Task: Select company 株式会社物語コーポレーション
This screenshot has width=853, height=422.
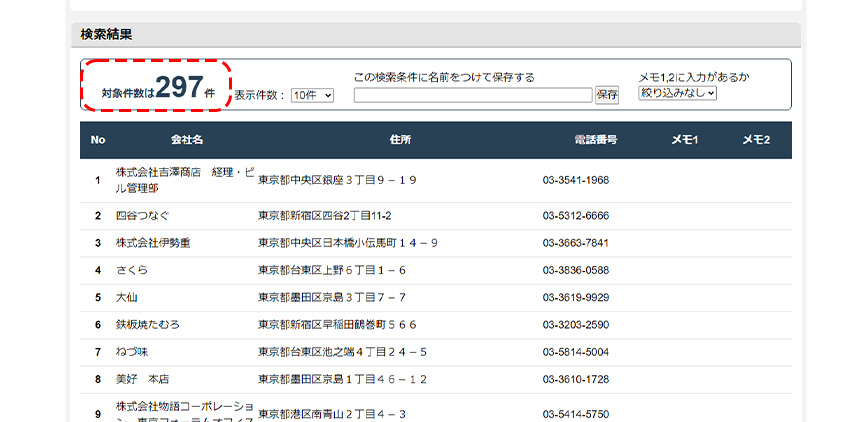Action: click(x=185, y=413)
